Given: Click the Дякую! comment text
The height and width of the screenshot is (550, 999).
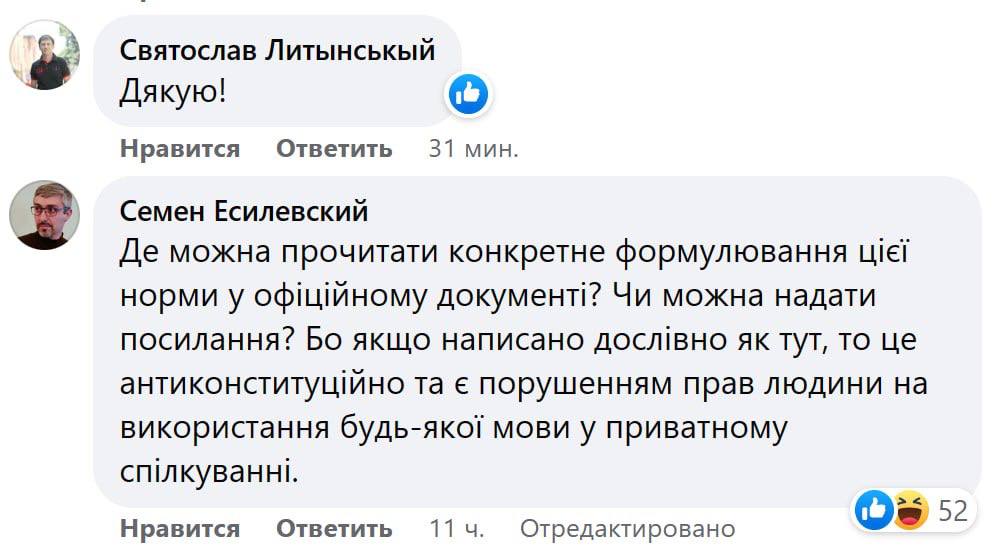Looking at the screenshot, I should (173, 93).
